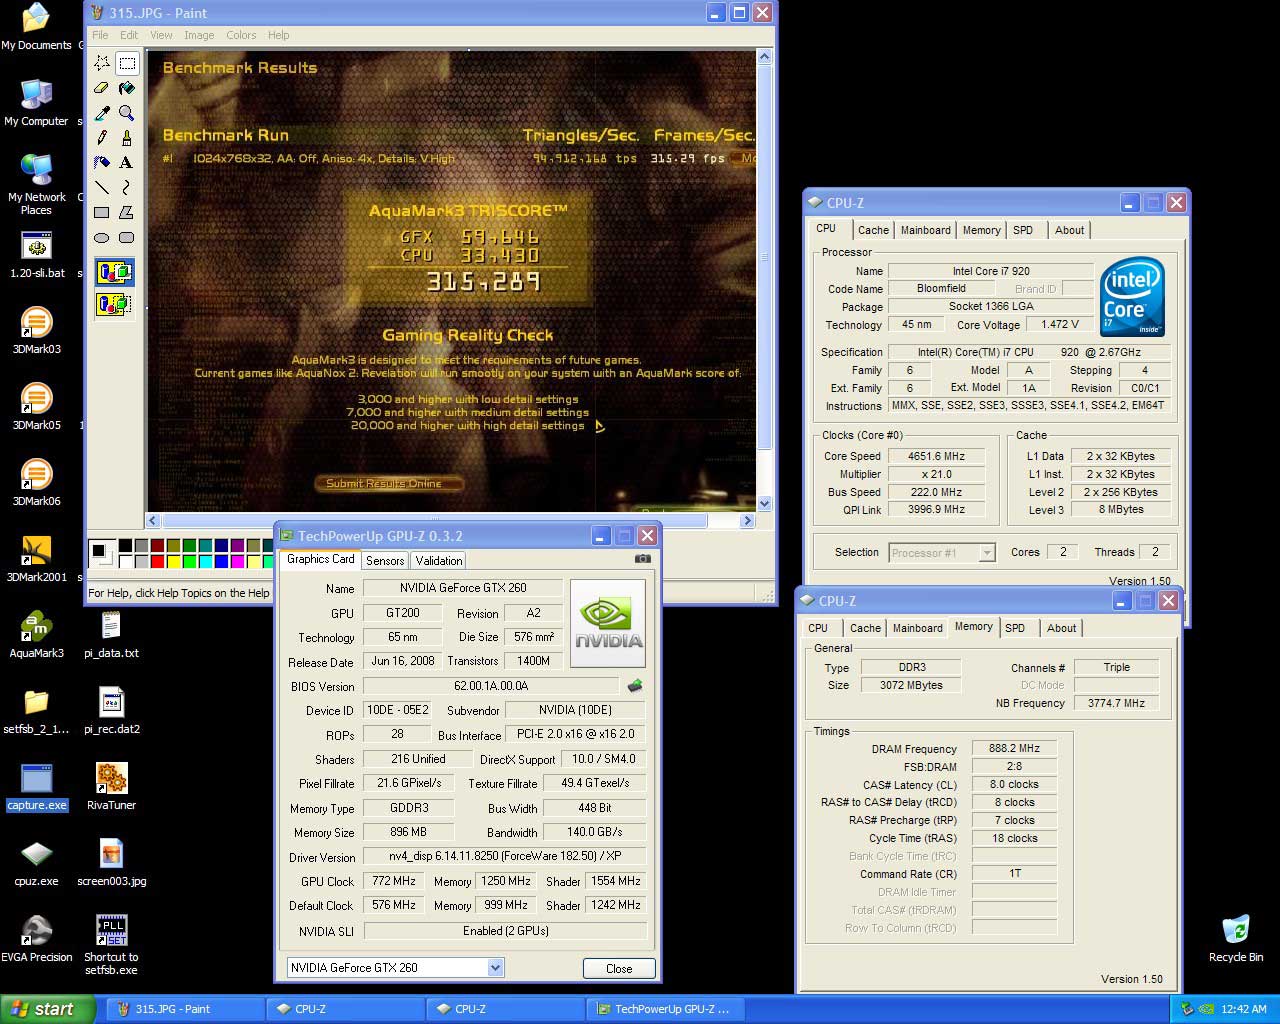1280x1024 pixels.
Task: Pick the bright blue color swatch
Action: tap(221, 562)
